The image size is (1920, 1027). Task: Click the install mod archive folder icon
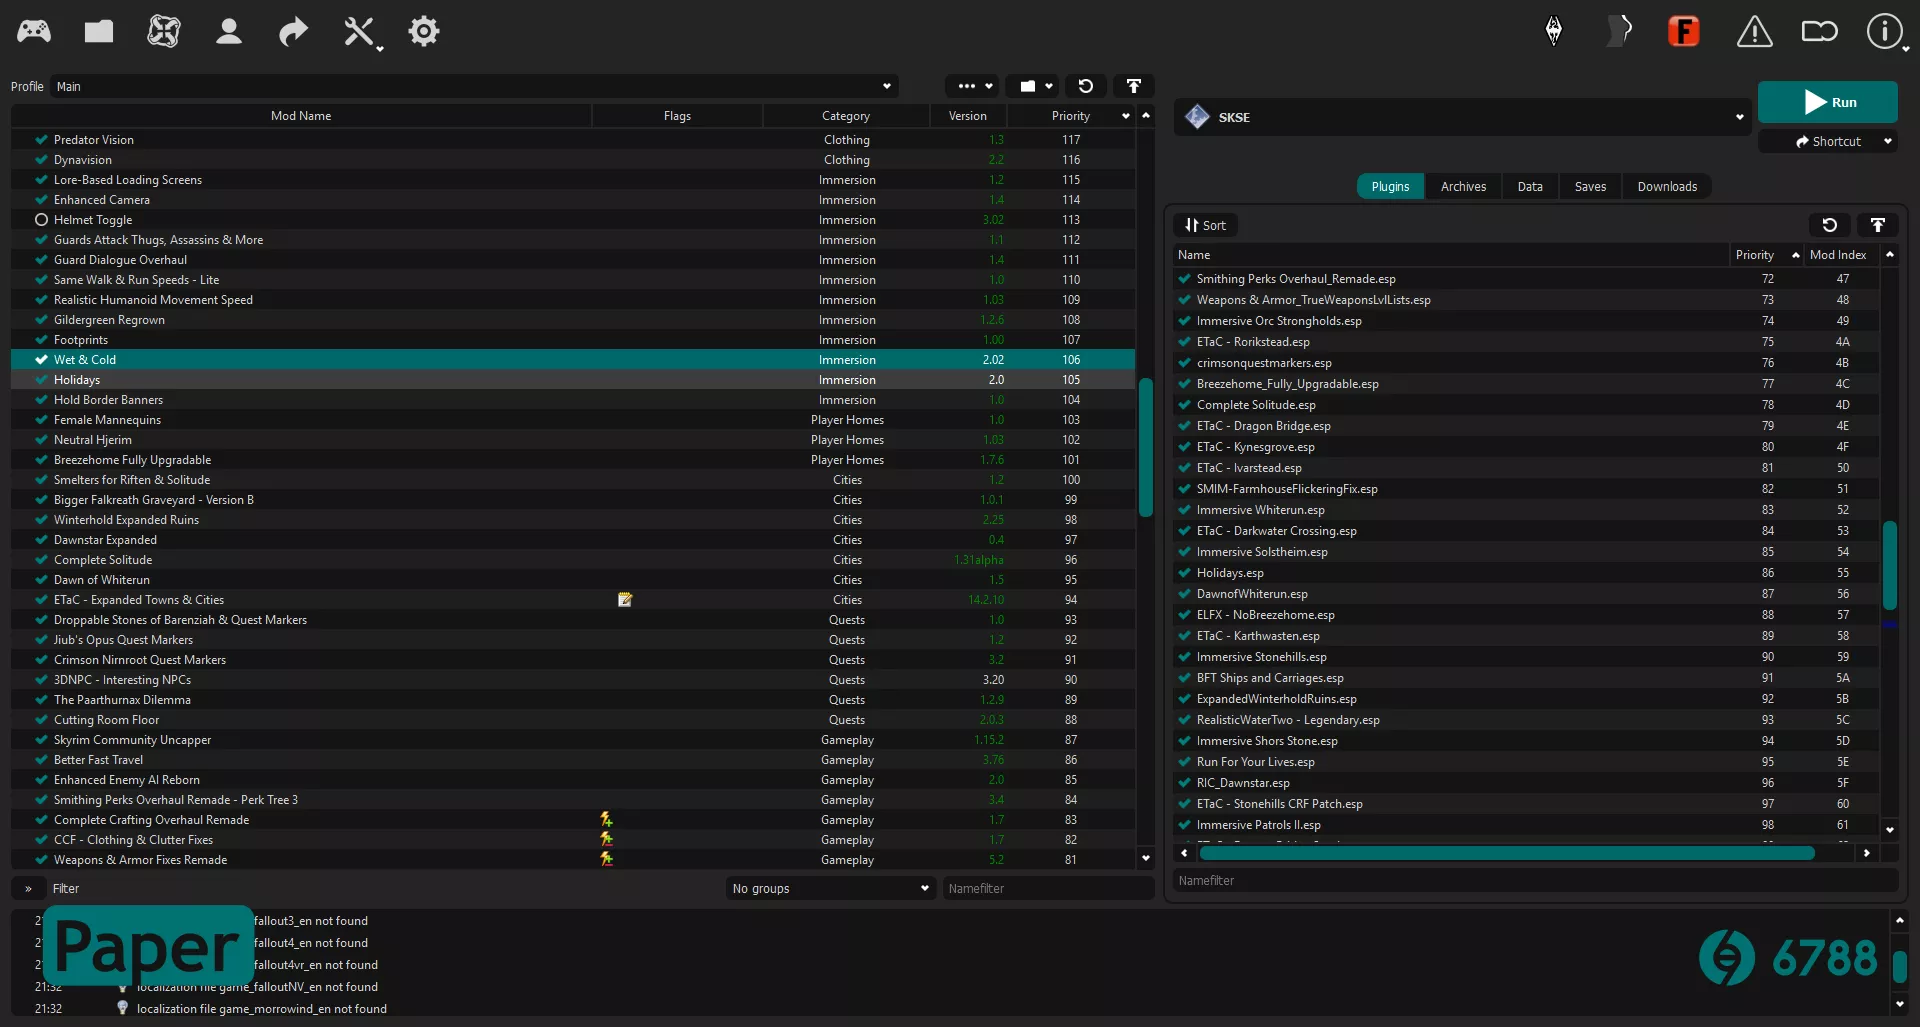pos(99,31)
